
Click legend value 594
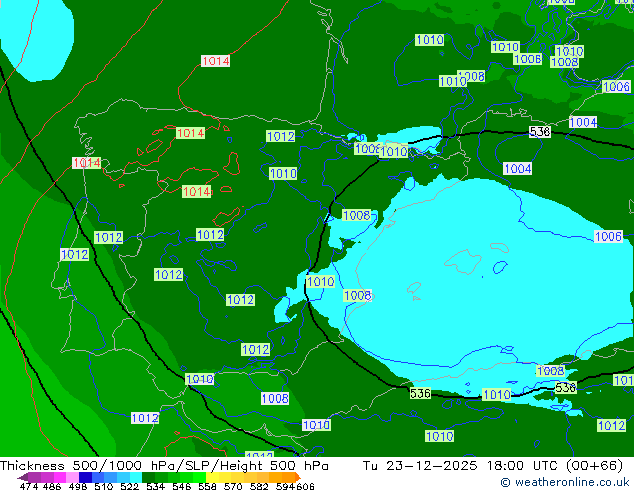coord(285,486)
